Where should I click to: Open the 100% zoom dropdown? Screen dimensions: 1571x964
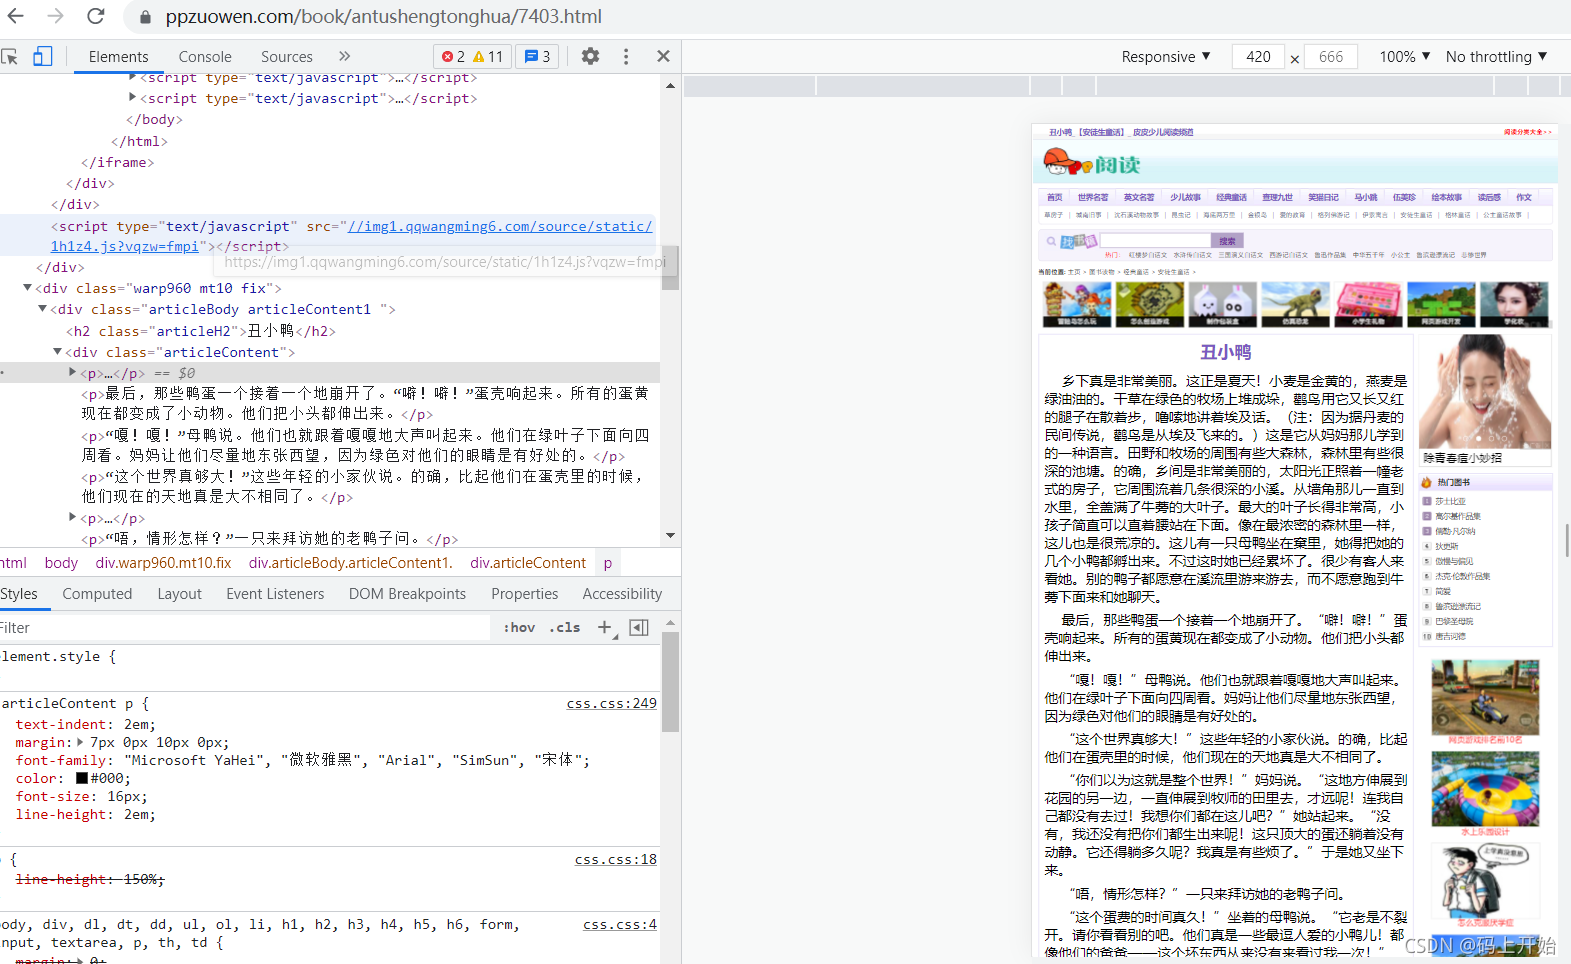click(x=1405, y=57)
